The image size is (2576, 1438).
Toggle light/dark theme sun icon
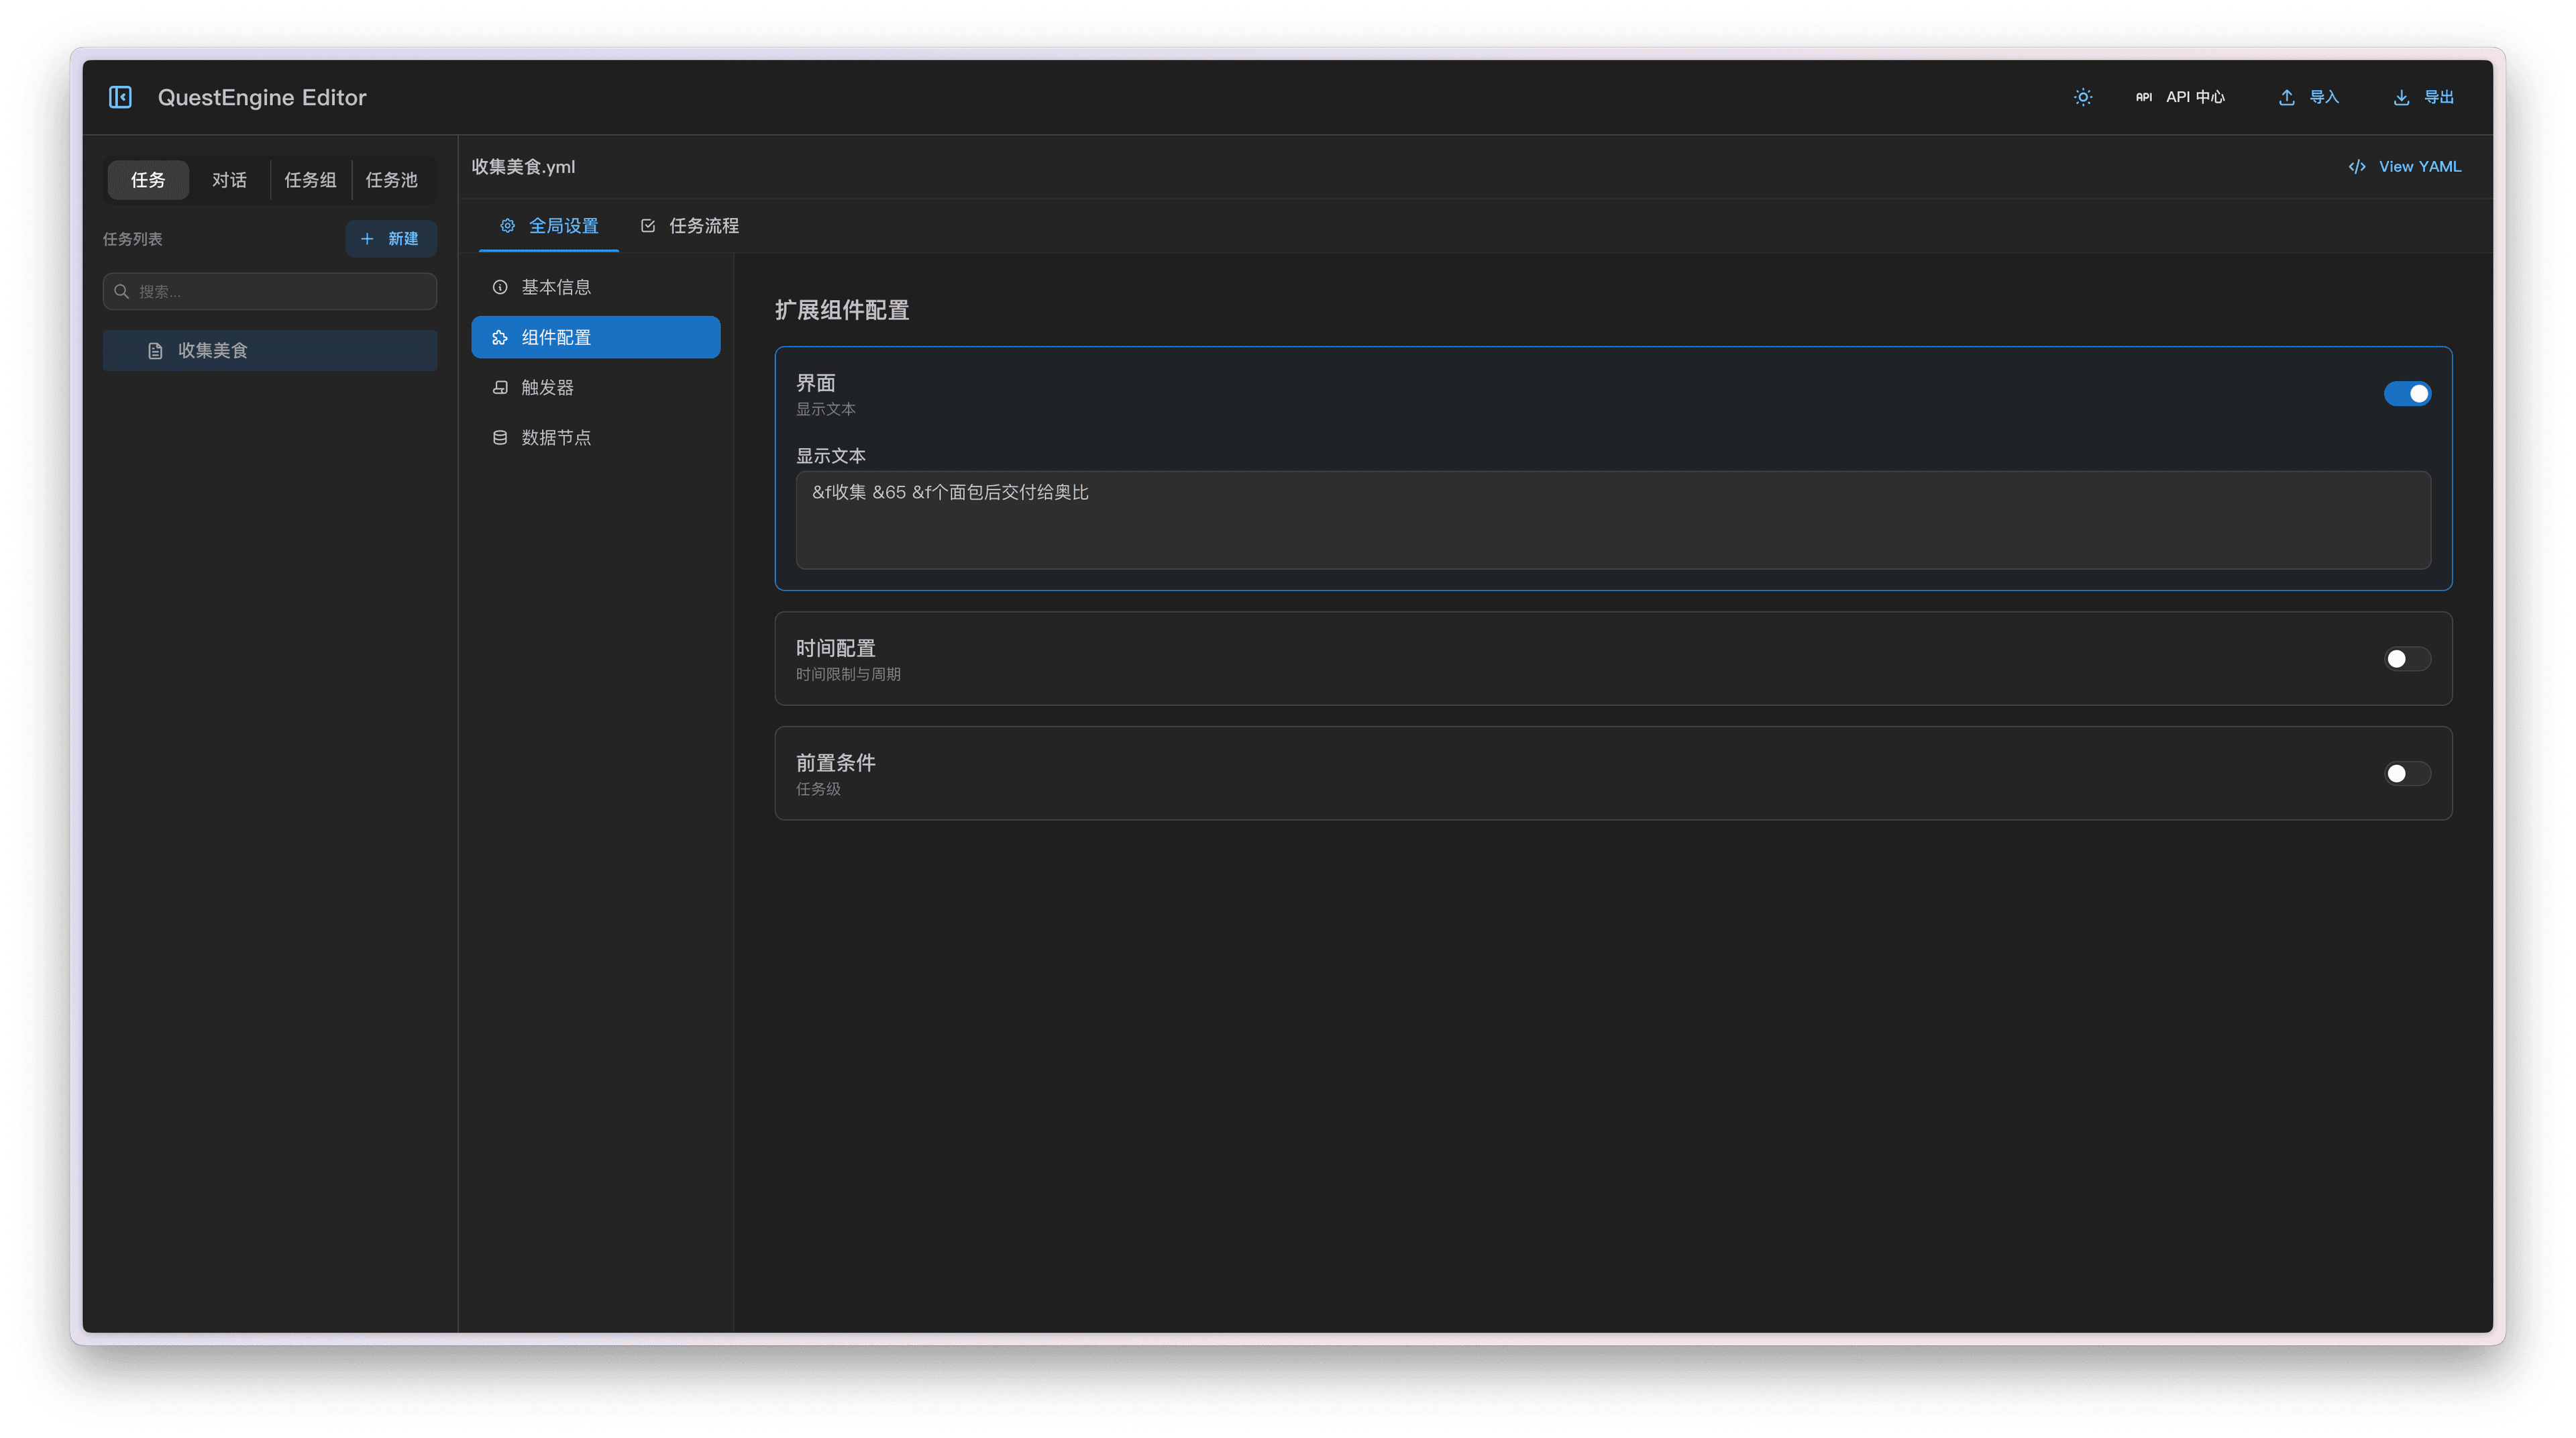[2083, 97]
